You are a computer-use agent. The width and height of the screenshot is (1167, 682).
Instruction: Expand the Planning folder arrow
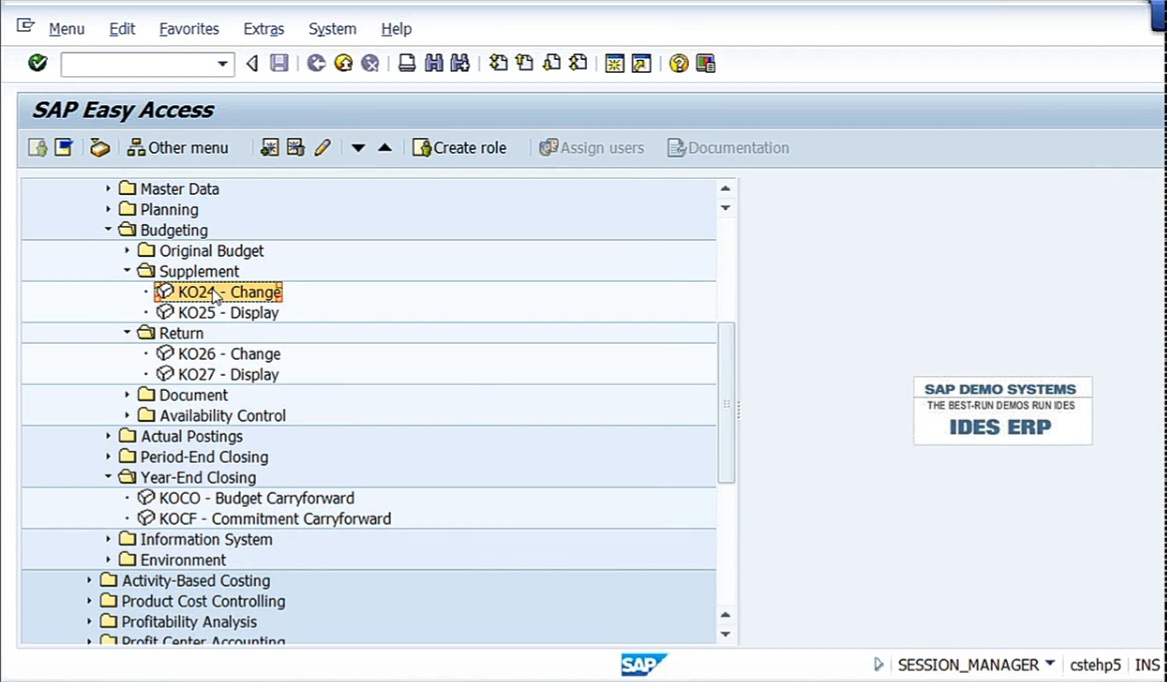(108, 209)
